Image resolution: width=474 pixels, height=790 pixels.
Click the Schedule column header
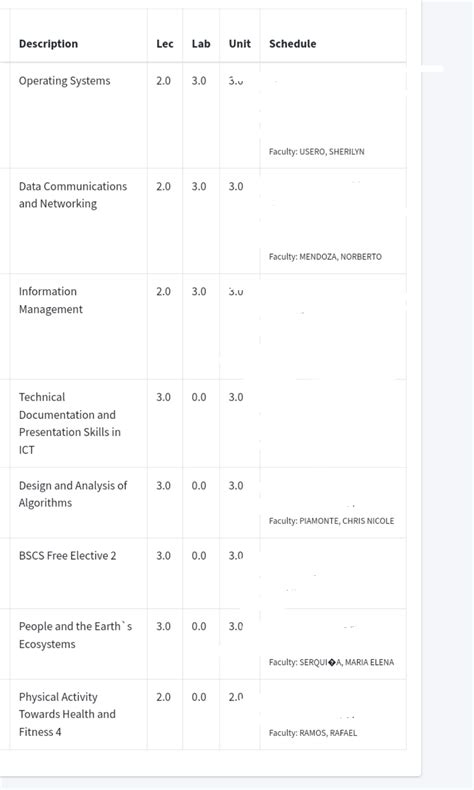click(293, 44)
